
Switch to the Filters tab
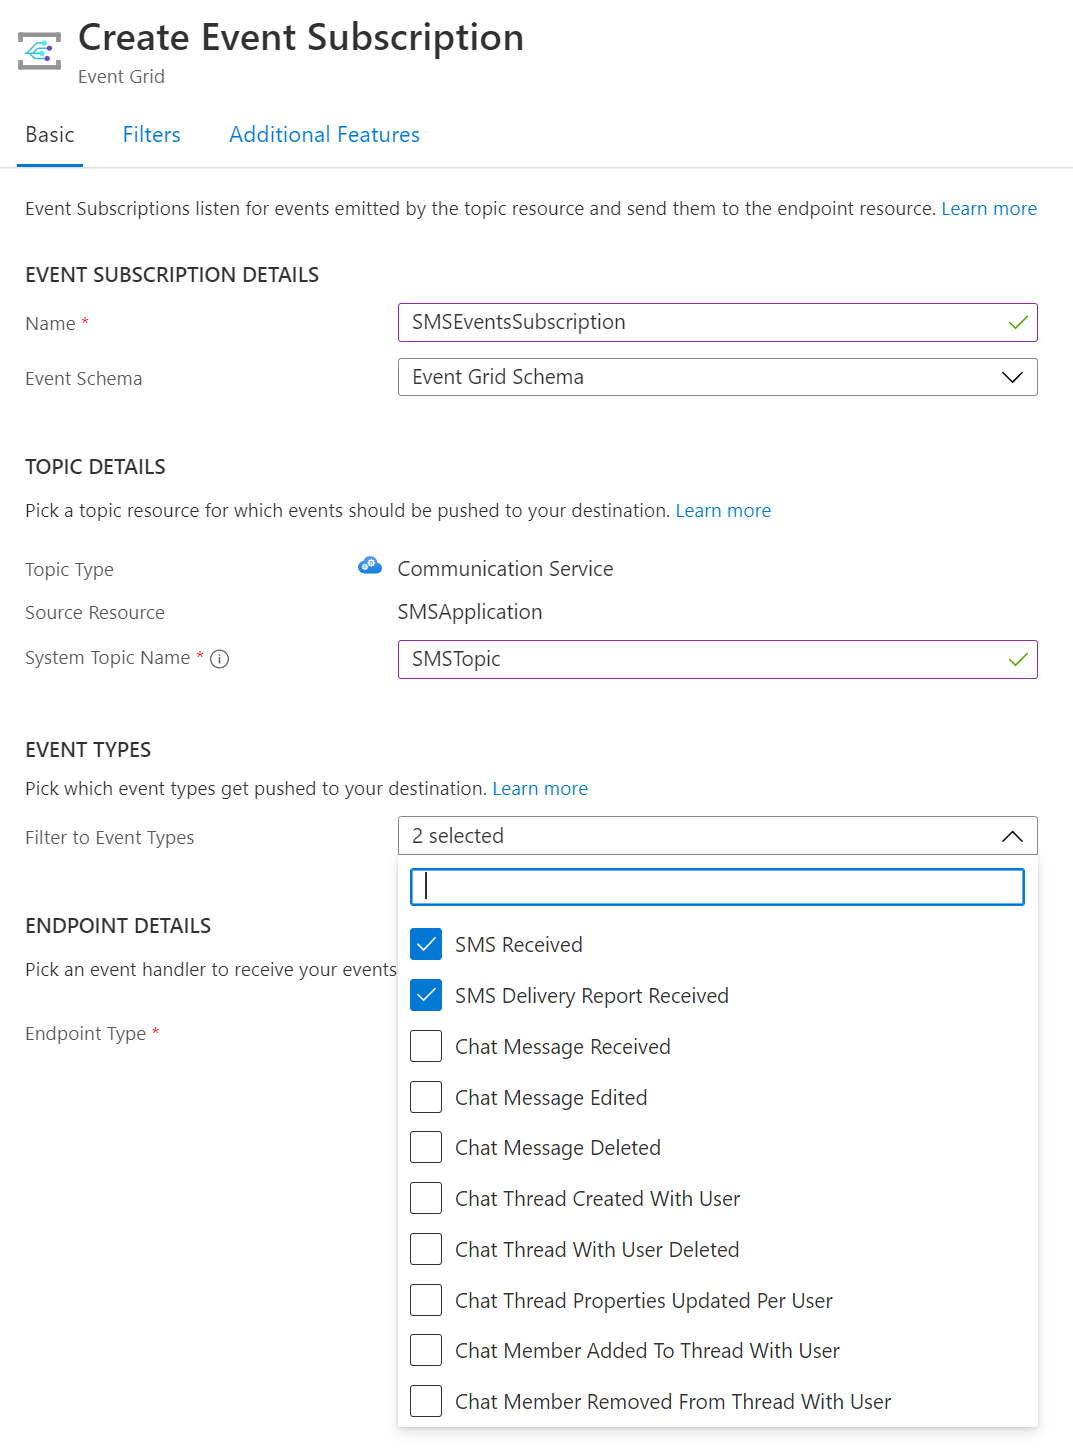click(152, 135)
